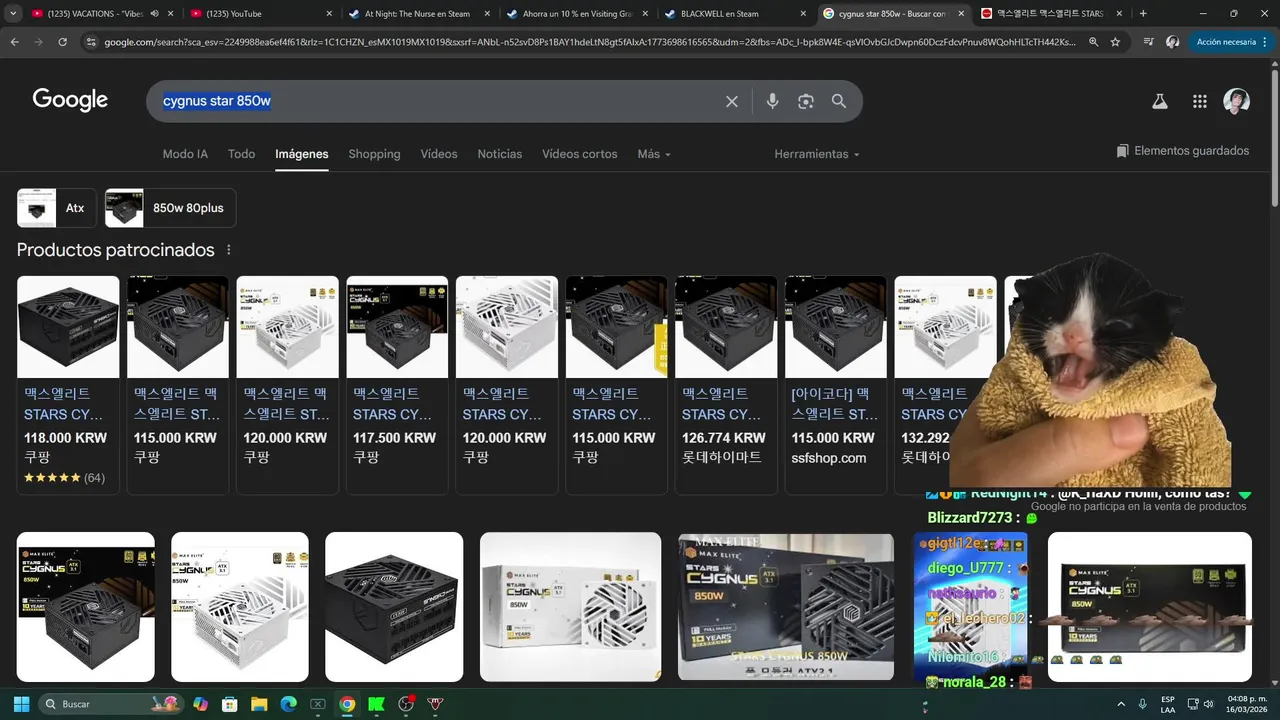Open Search Labs flask icon
The height and width of the screenshot is (720, 1280).
click(1160, 101)
